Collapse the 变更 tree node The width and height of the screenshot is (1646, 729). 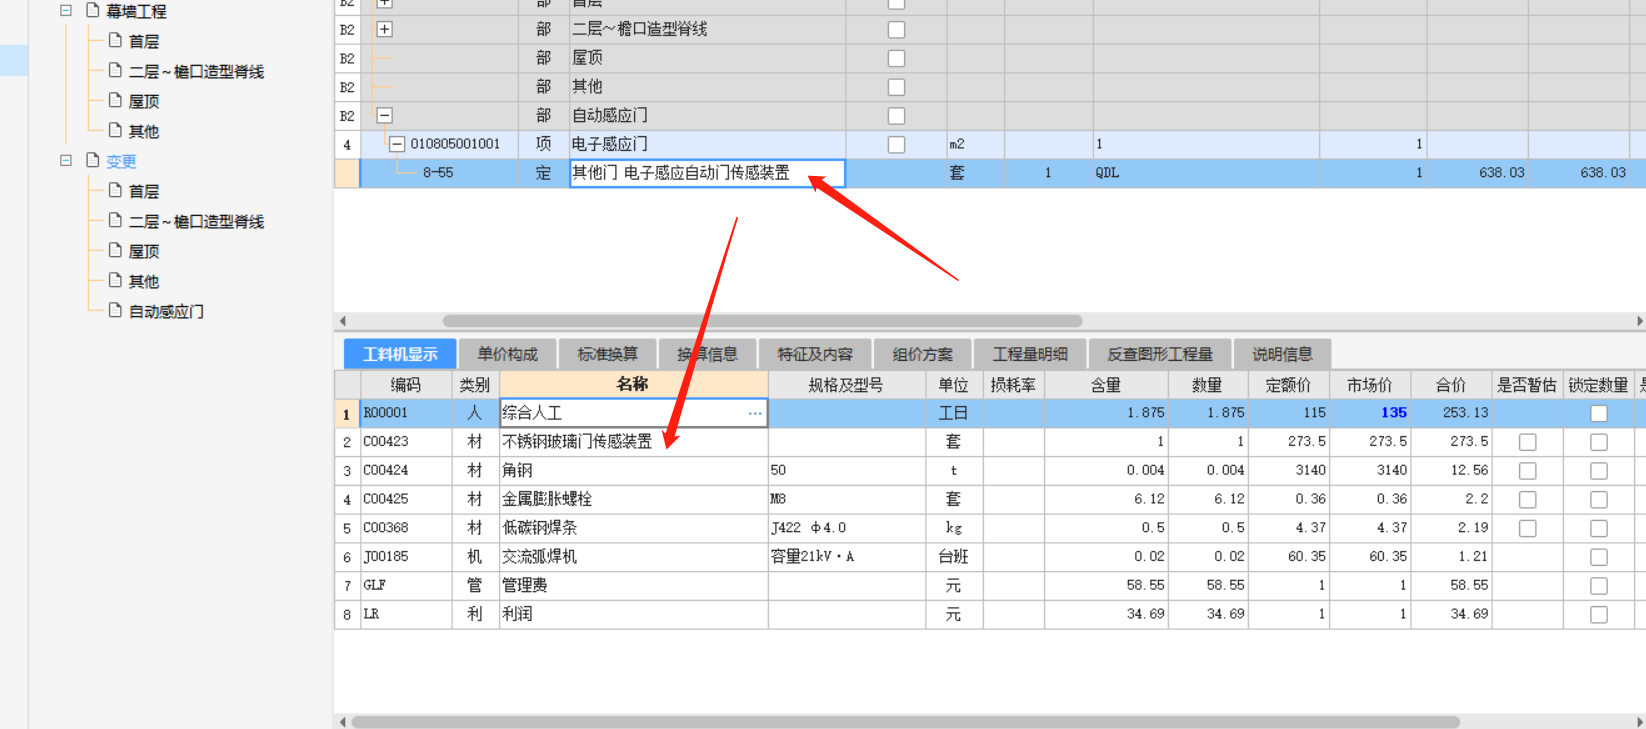coord(66,160)
